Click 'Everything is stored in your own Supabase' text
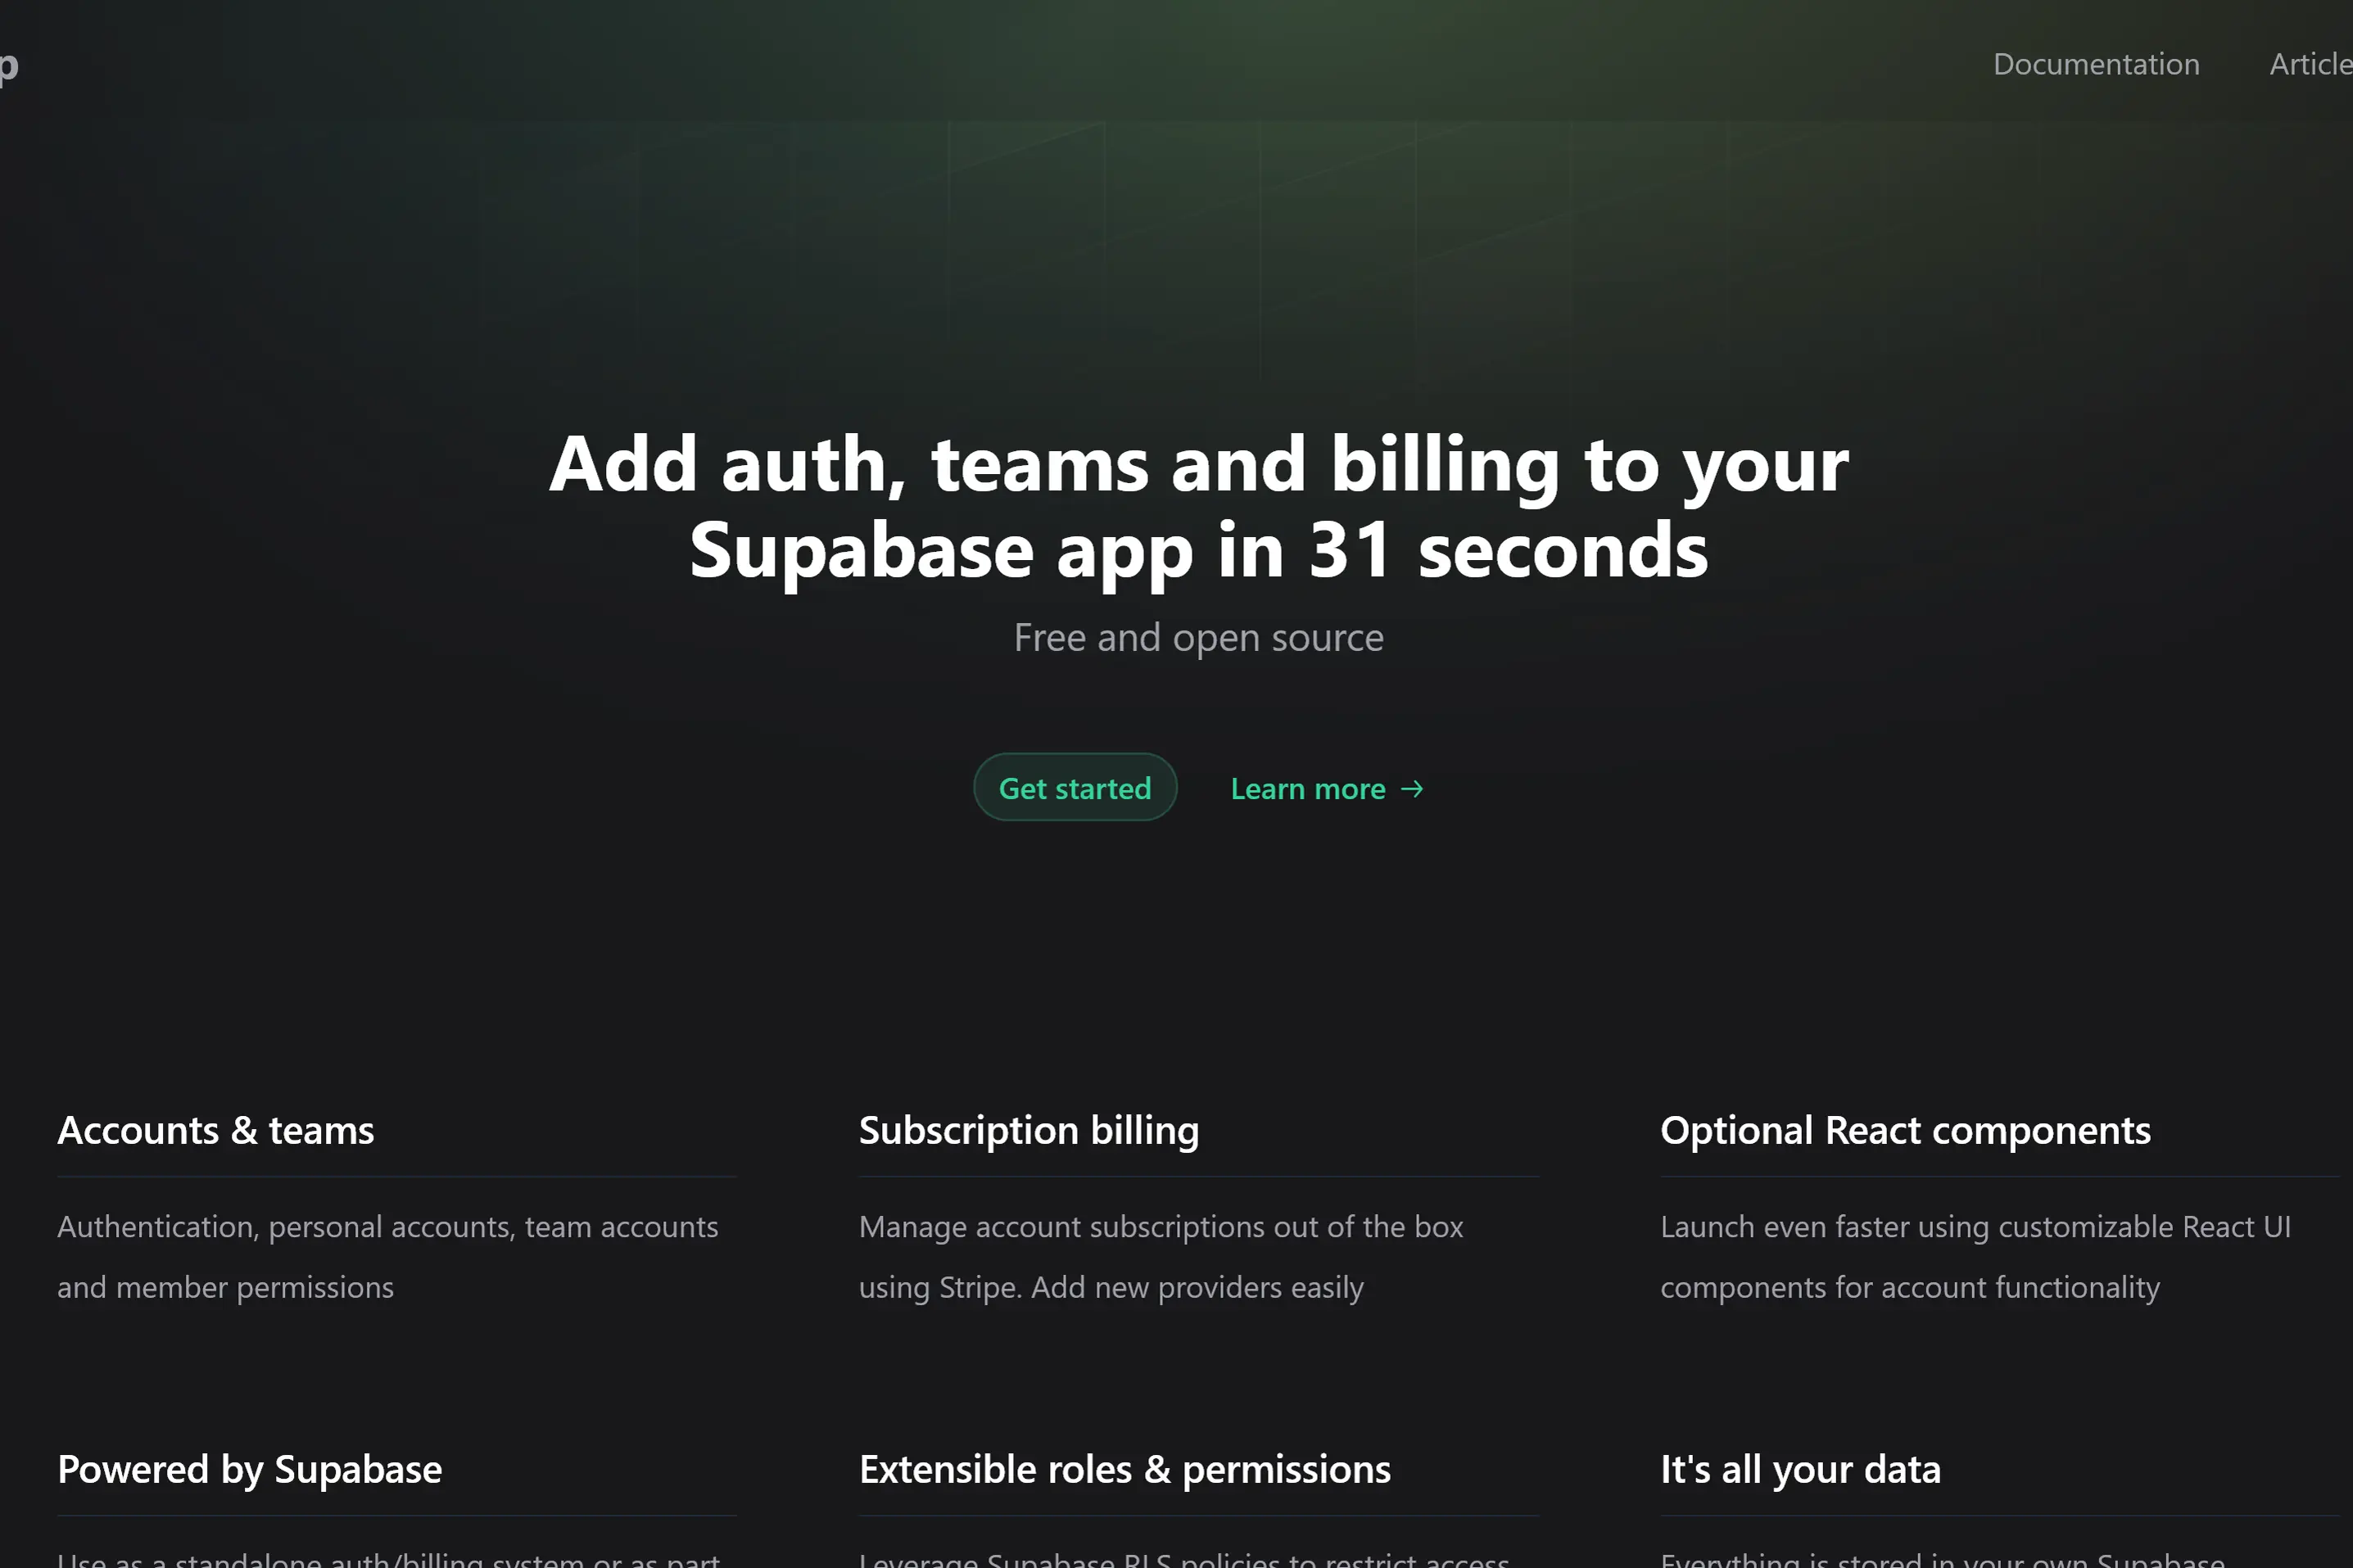The image size is (2353, 1568). pyautogui.click(x=1942, y=1559)
